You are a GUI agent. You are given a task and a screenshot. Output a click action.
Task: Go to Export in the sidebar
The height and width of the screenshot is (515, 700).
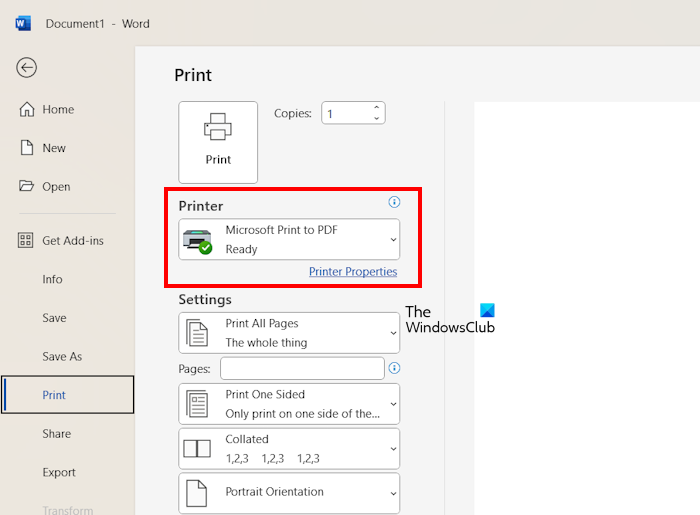(x=58, y=472)
